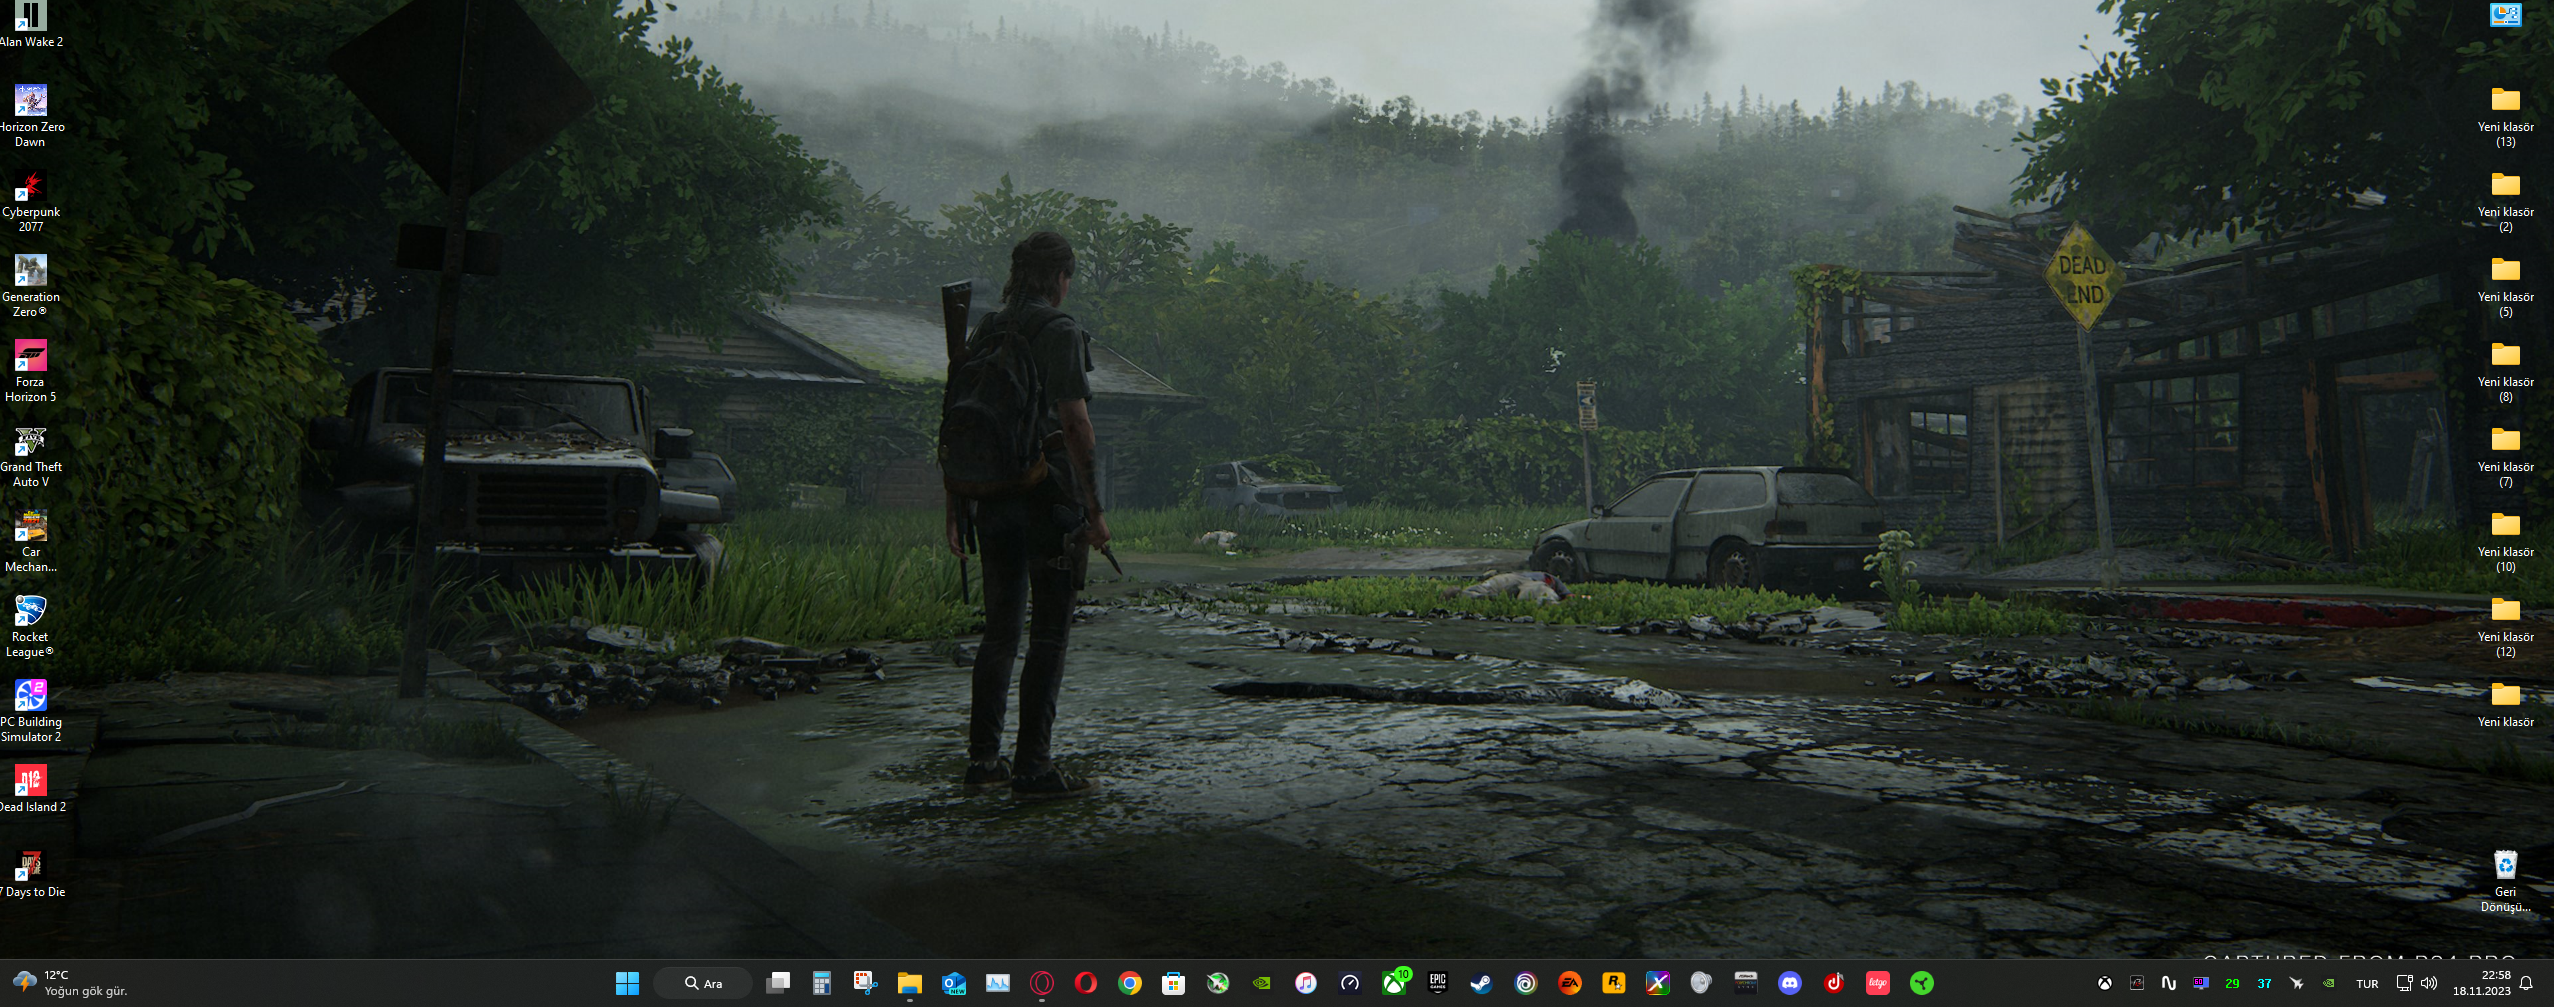2554x1007 pixels.
Task: Open the letgo app from taskbar
Action: (1878, 983)
